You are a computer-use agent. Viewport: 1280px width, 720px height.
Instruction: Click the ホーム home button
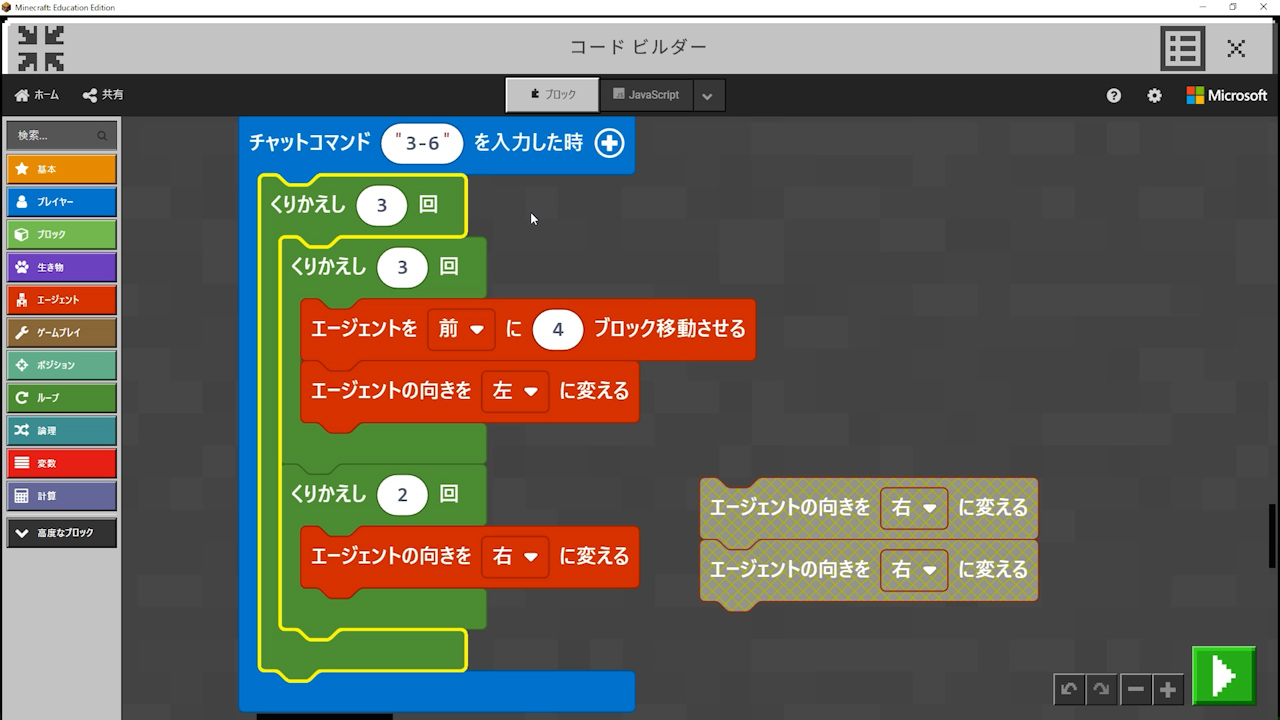click(x=37, y=95)
